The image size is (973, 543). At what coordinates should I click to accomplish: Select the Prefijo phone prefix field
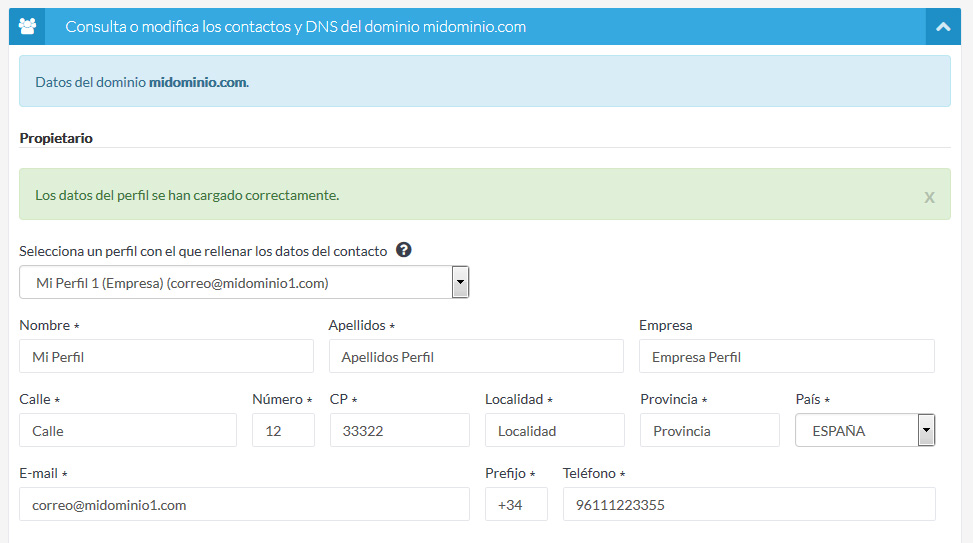coord(516,505)
